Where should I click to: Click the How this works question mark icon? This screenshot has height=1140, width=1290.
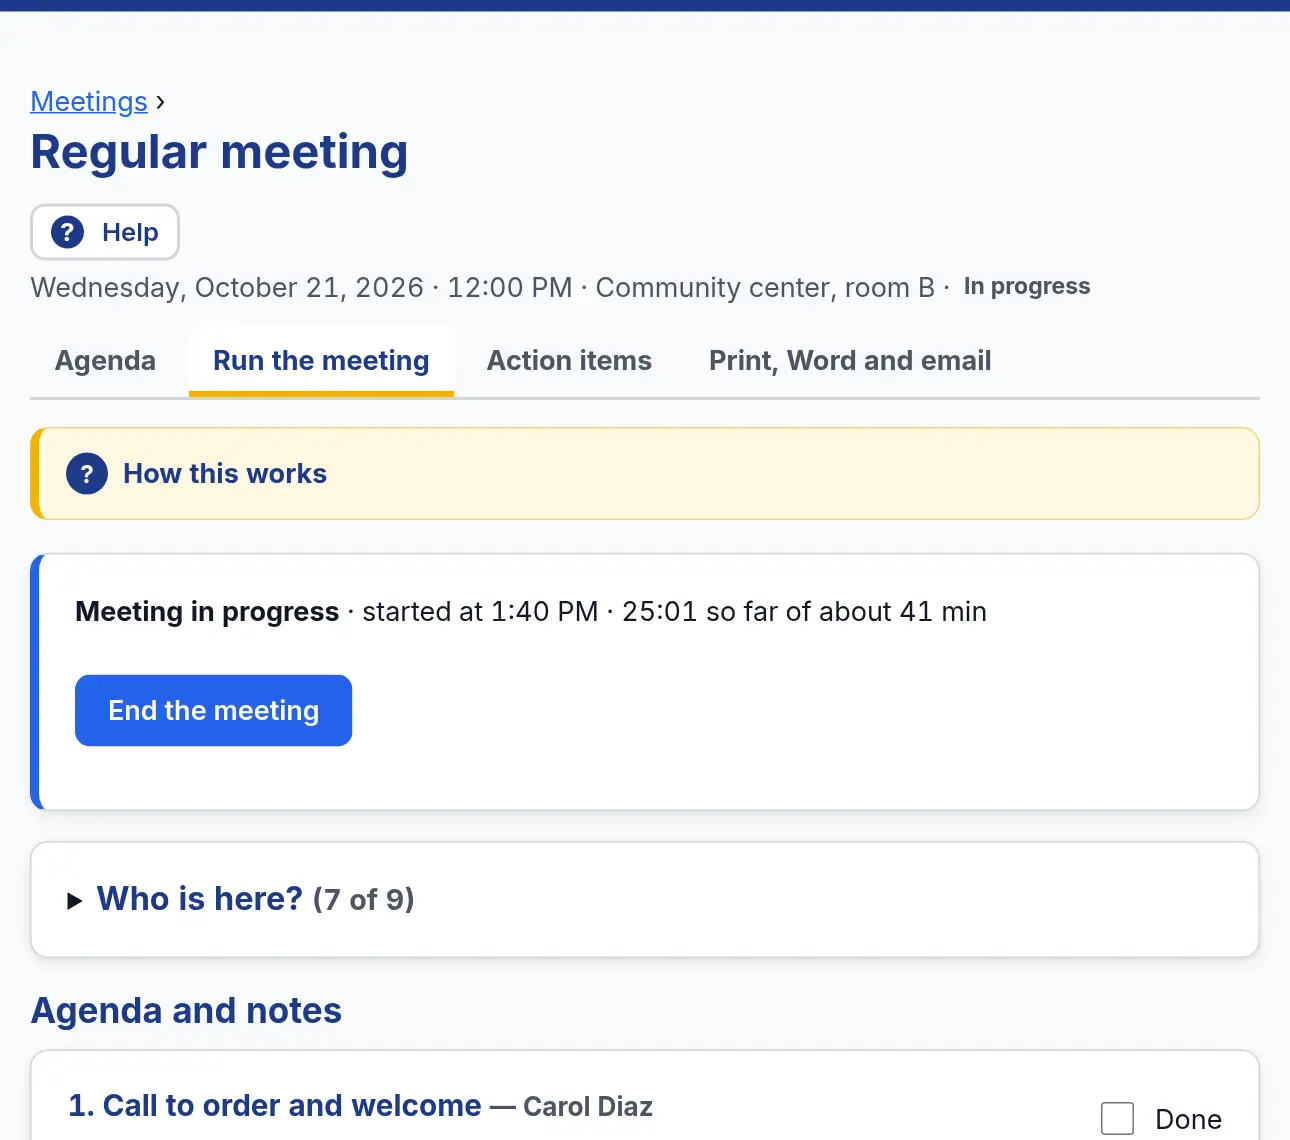[x=87, y=474]
